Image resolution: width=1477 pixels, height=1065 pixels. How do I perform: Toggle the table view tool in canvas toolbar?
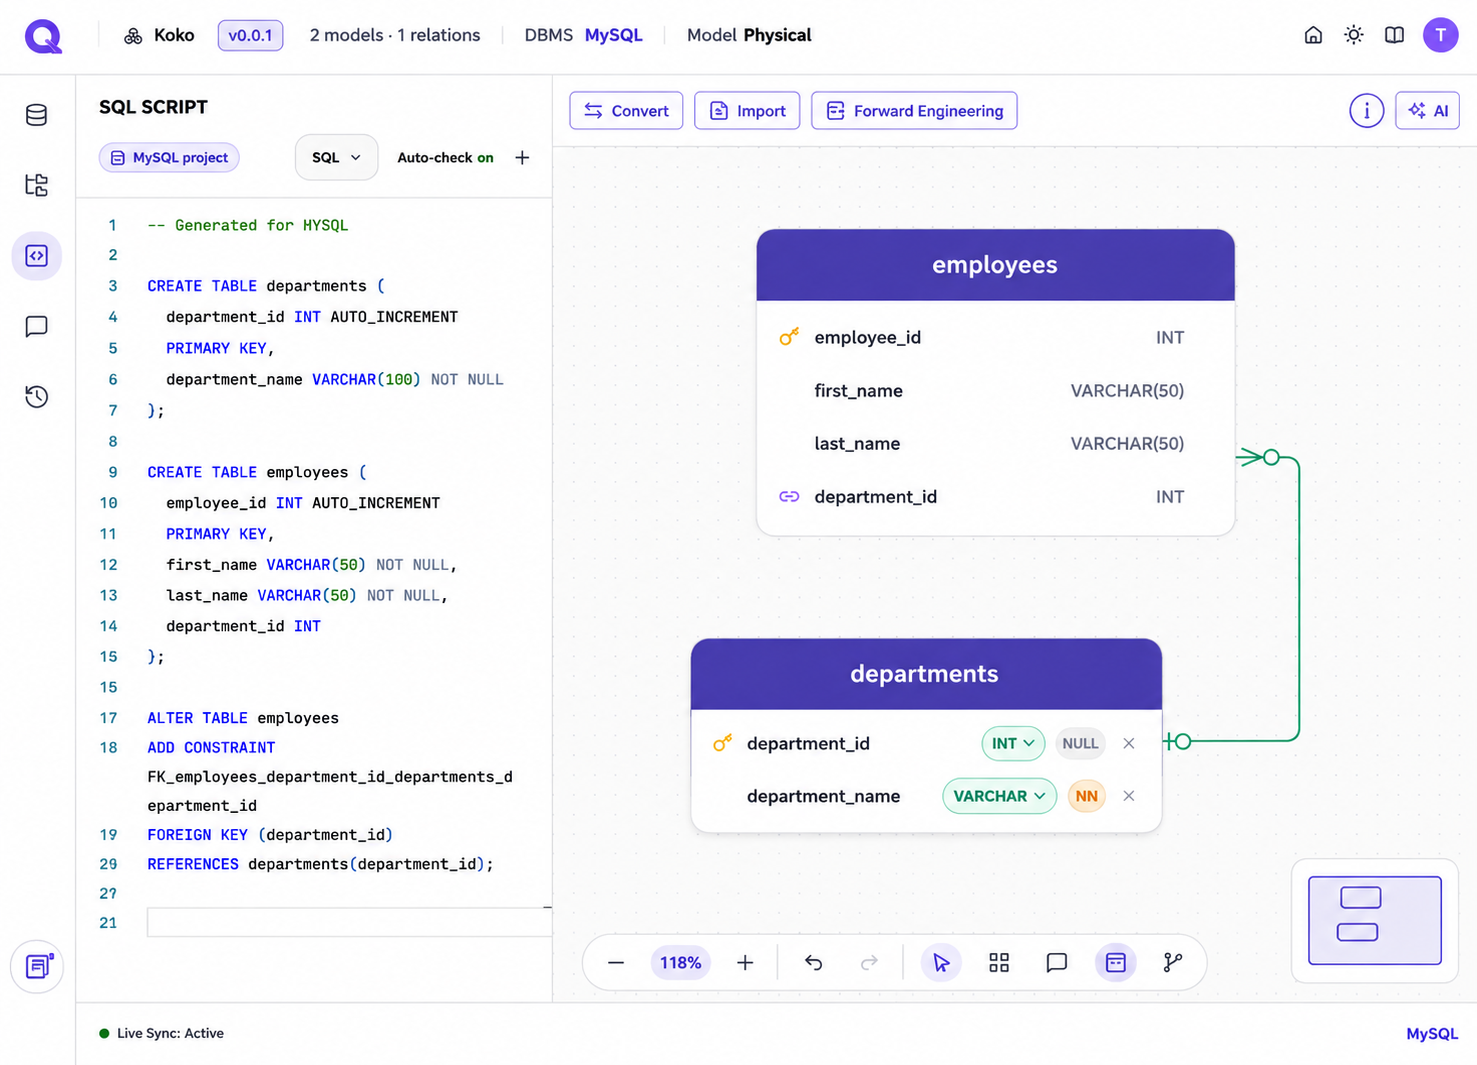point(1116,963)
